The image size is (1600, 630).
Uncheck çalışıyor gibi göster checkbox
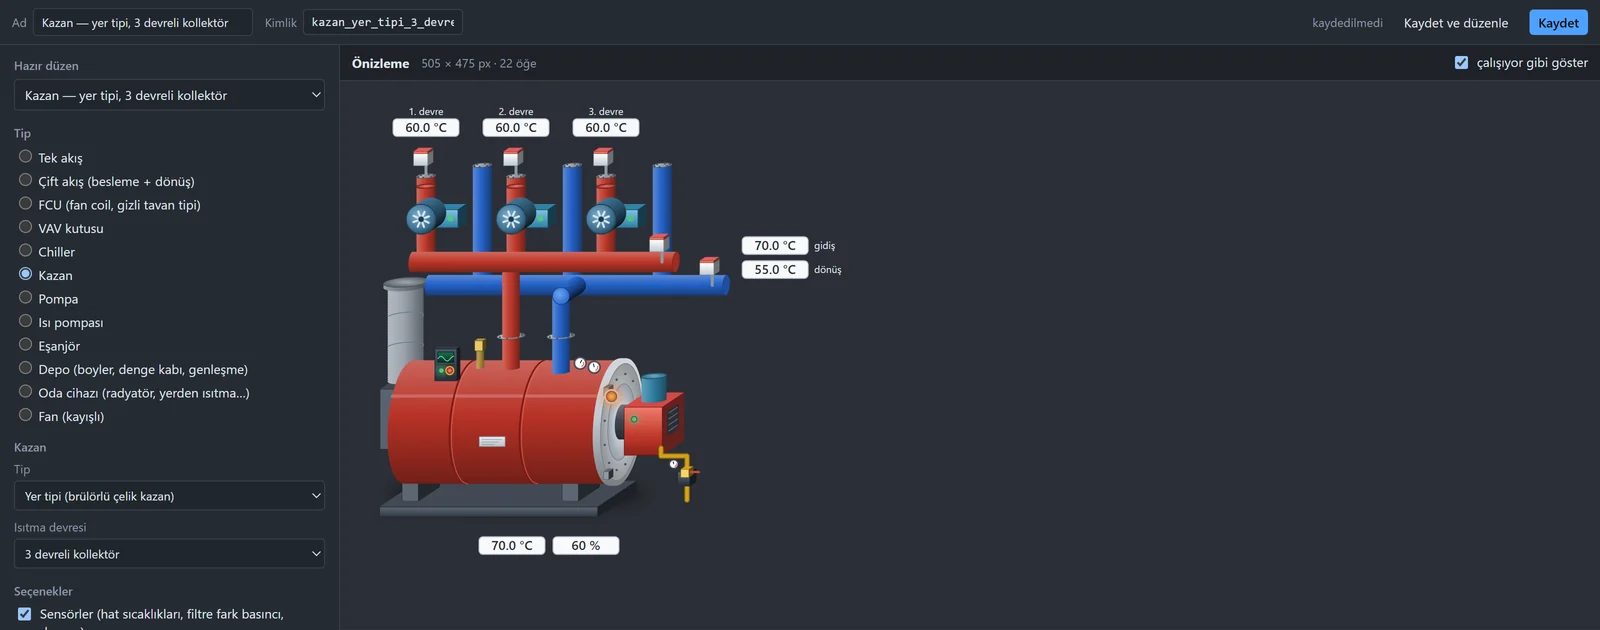(1462, 62)
